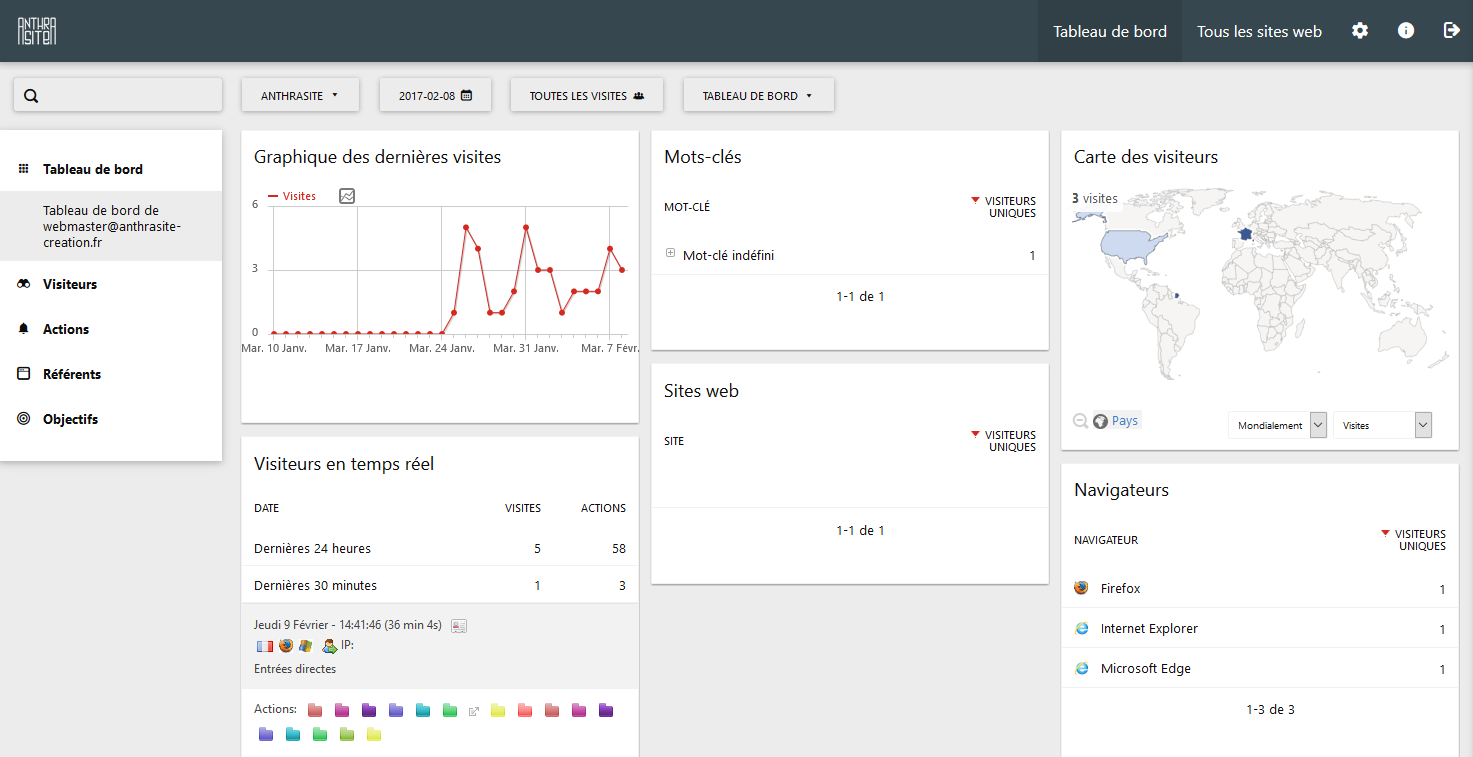Screen dimensions: 1473x757
Task: Click the Pays link under the map
Action: click(x=1124, y=421)
